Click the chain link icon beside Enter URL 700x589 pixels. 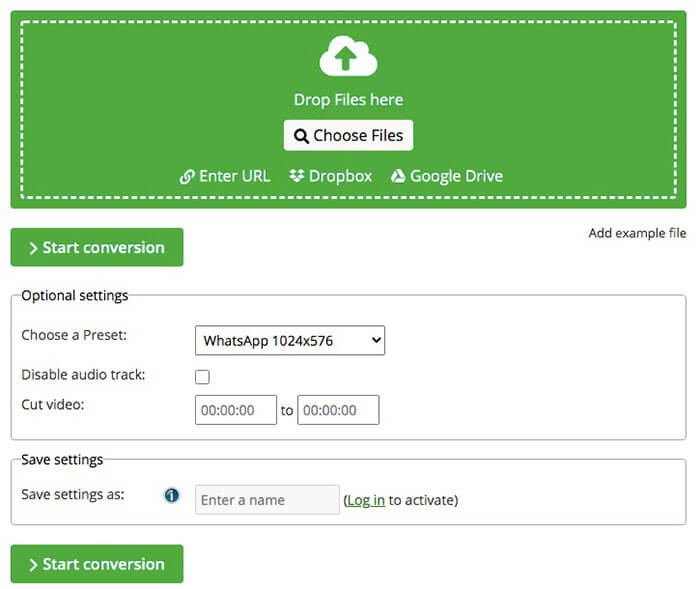[187, 177]
